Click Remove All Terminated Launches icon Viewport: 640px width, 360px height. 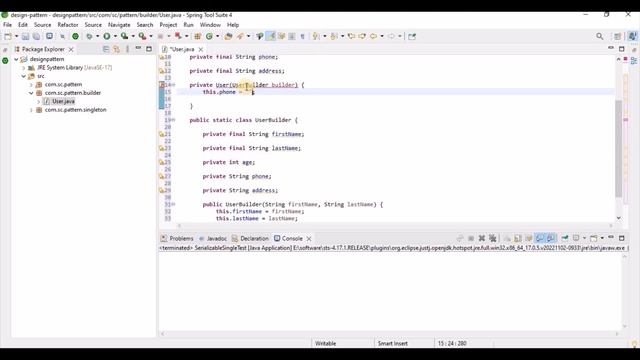click(493, 238)
